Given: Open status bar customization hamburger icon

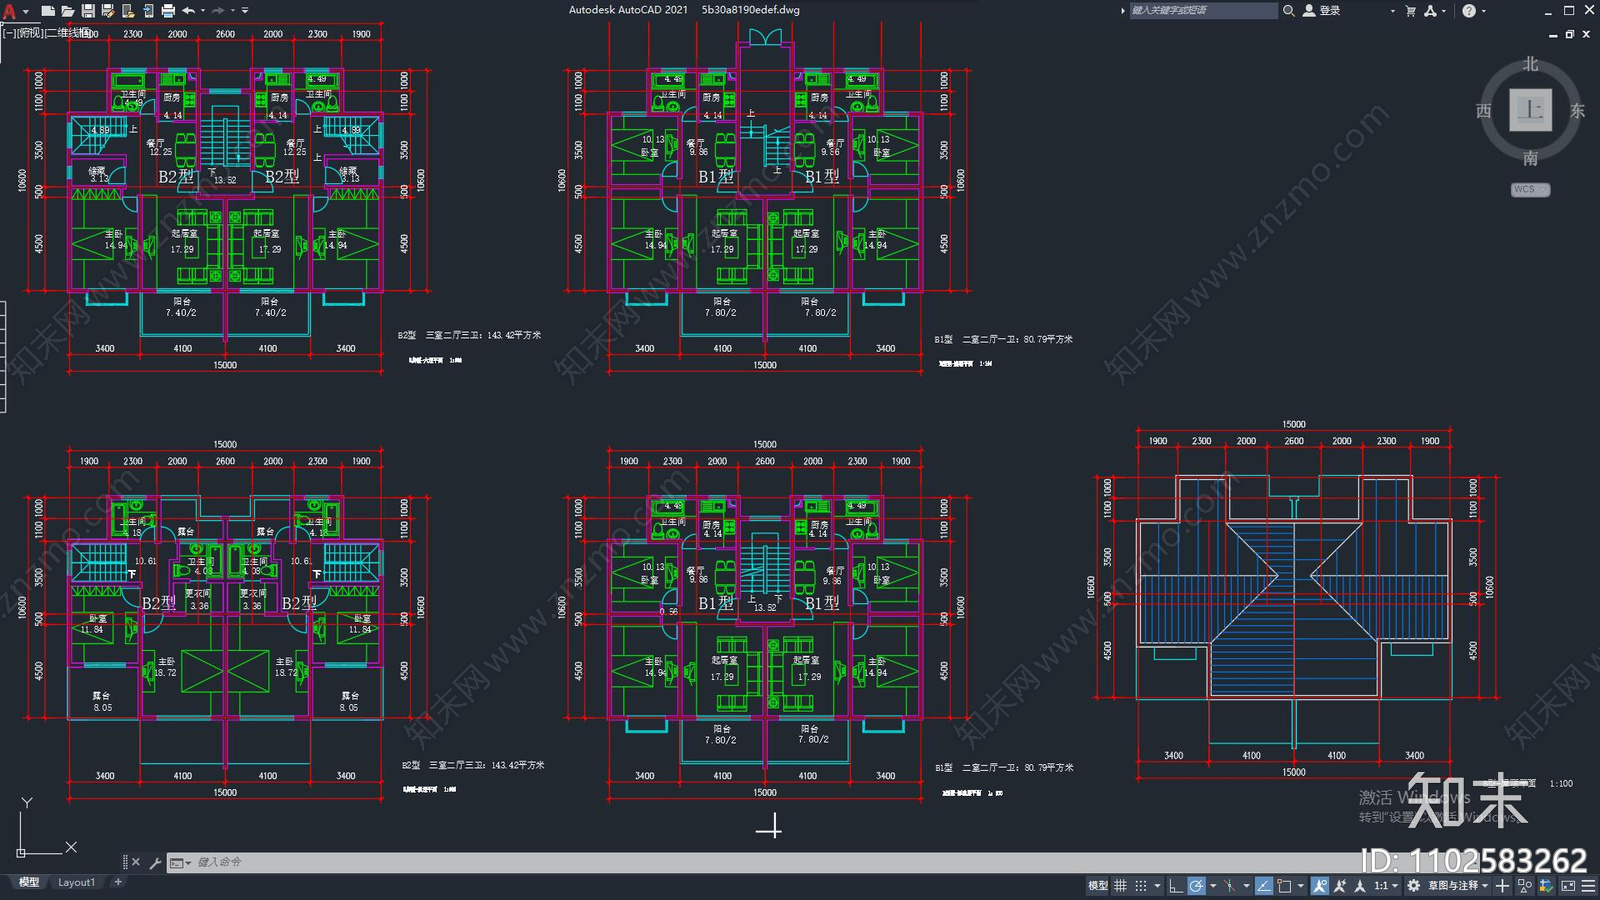Looking at the screenshot, I should click(x=1589, y=886).
